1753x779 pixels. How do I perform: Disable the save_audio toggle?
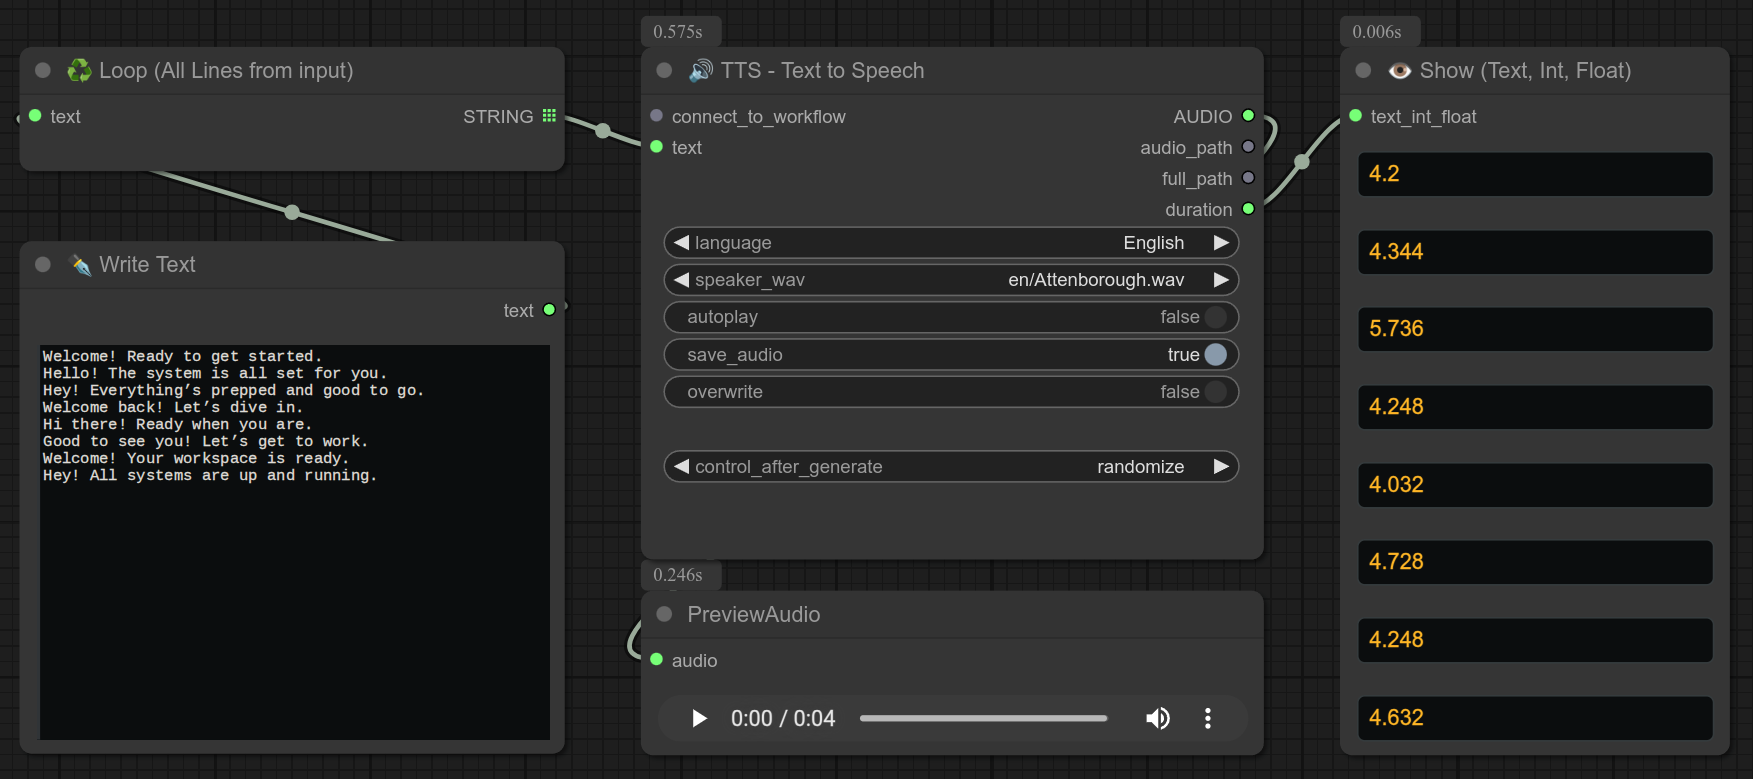pyautogui.click(x=1215, y=355)
